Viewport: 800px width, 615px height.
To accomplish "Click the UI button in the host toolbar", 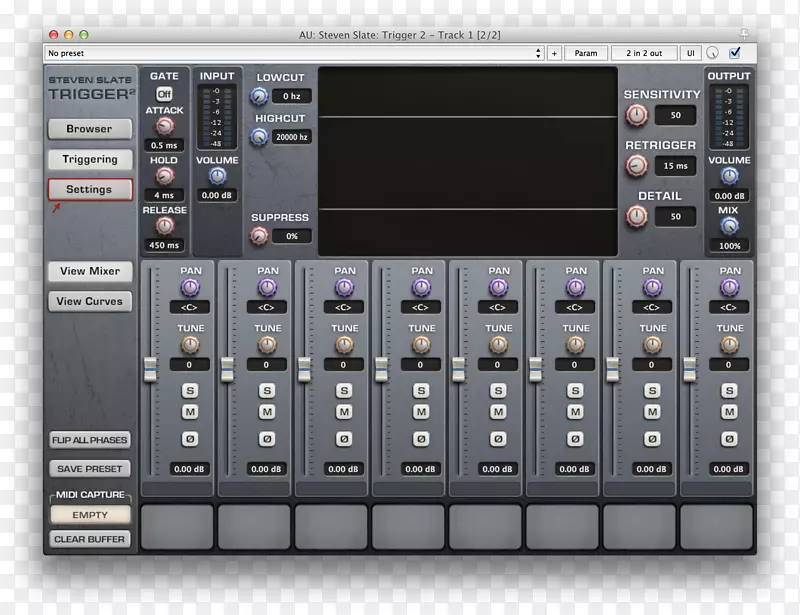I will tap(691, 53).
